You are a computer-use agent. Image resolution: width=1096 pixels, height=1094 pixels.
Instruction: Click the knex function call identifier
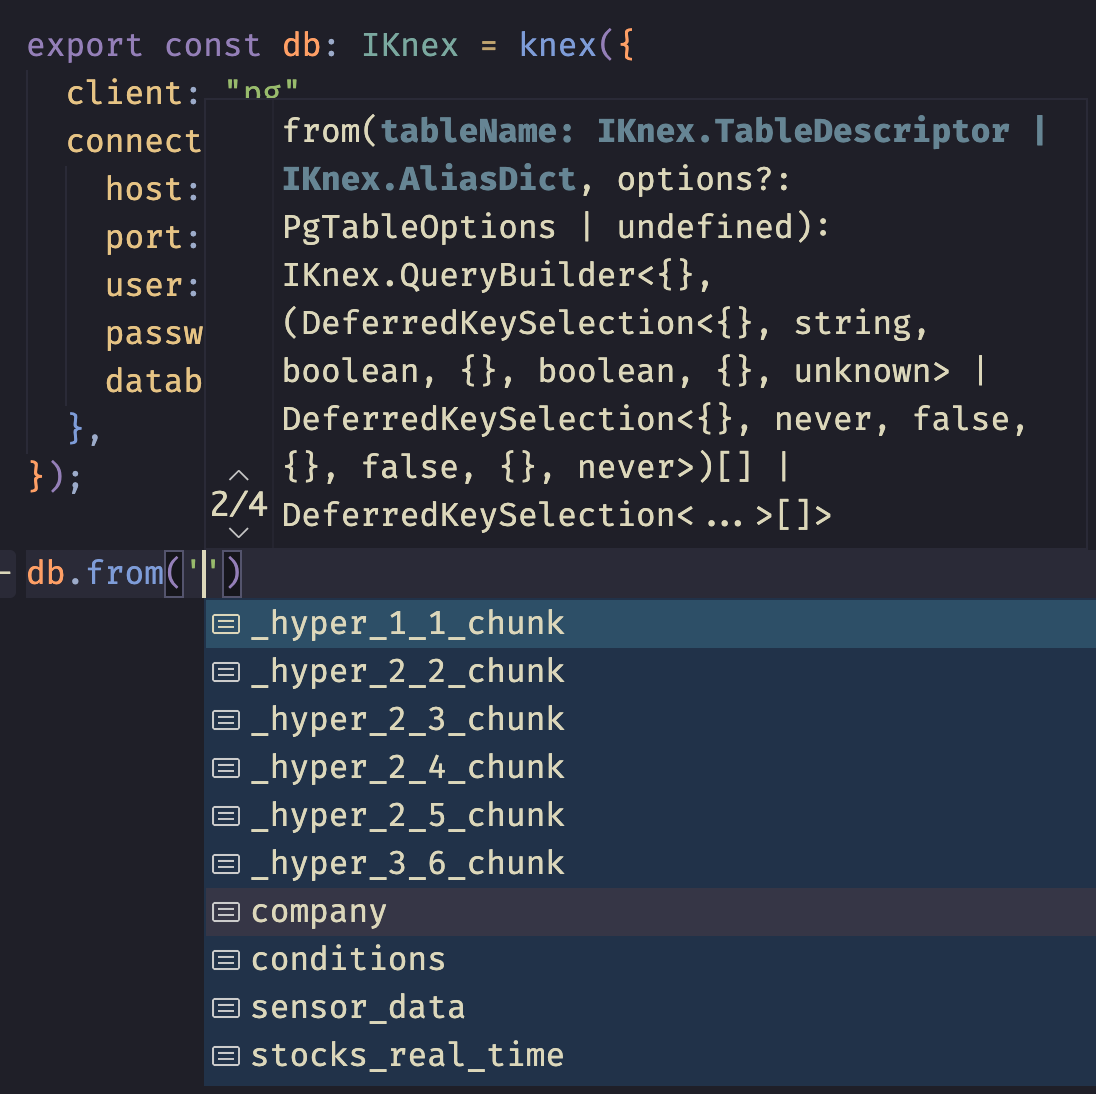click(556, 45)
